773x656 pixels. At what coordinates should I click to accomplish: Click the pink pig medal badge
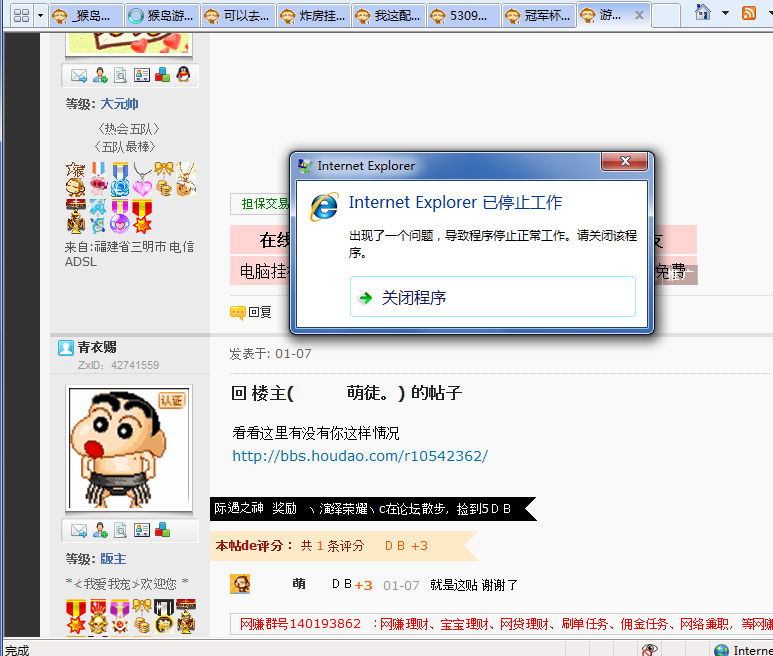pos(99,179)
